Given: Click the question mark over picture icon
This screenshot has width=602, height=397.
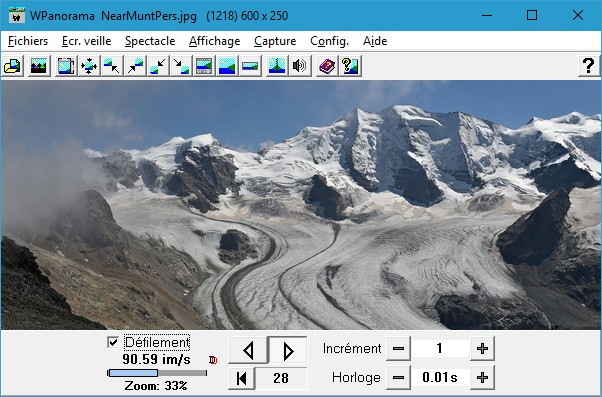Looking at the screenshot, I should (350, 66).
